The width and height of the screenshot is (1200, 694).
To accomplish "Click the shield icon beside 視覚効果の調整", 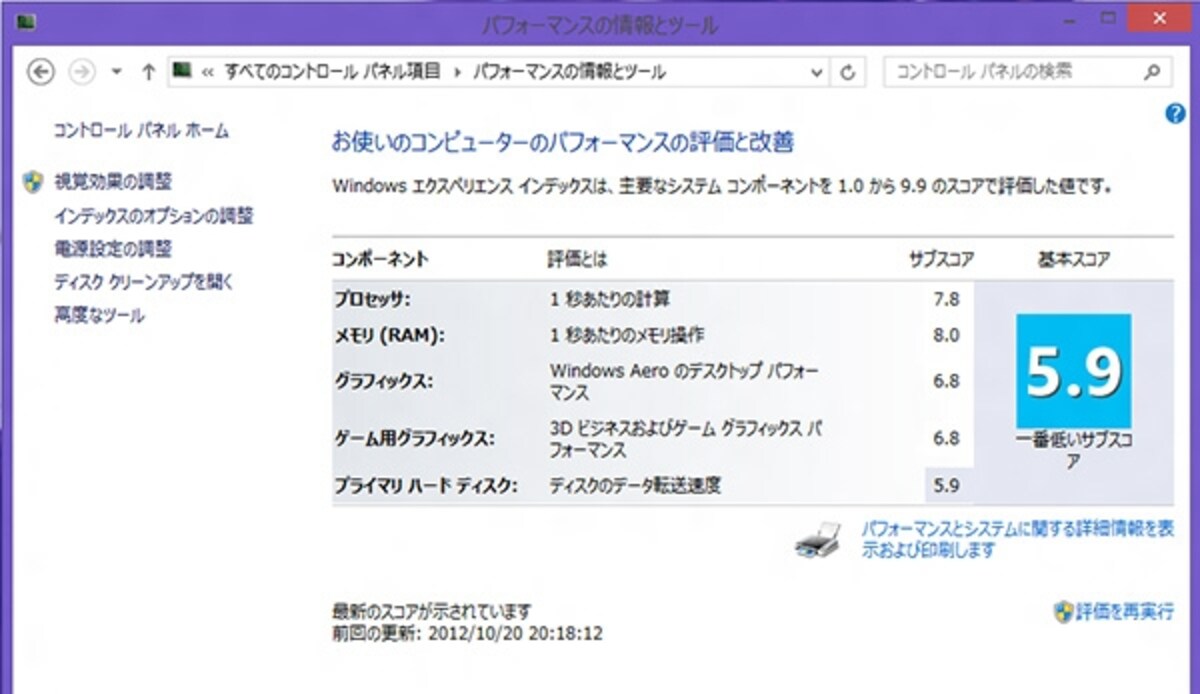I will point(34,182).
